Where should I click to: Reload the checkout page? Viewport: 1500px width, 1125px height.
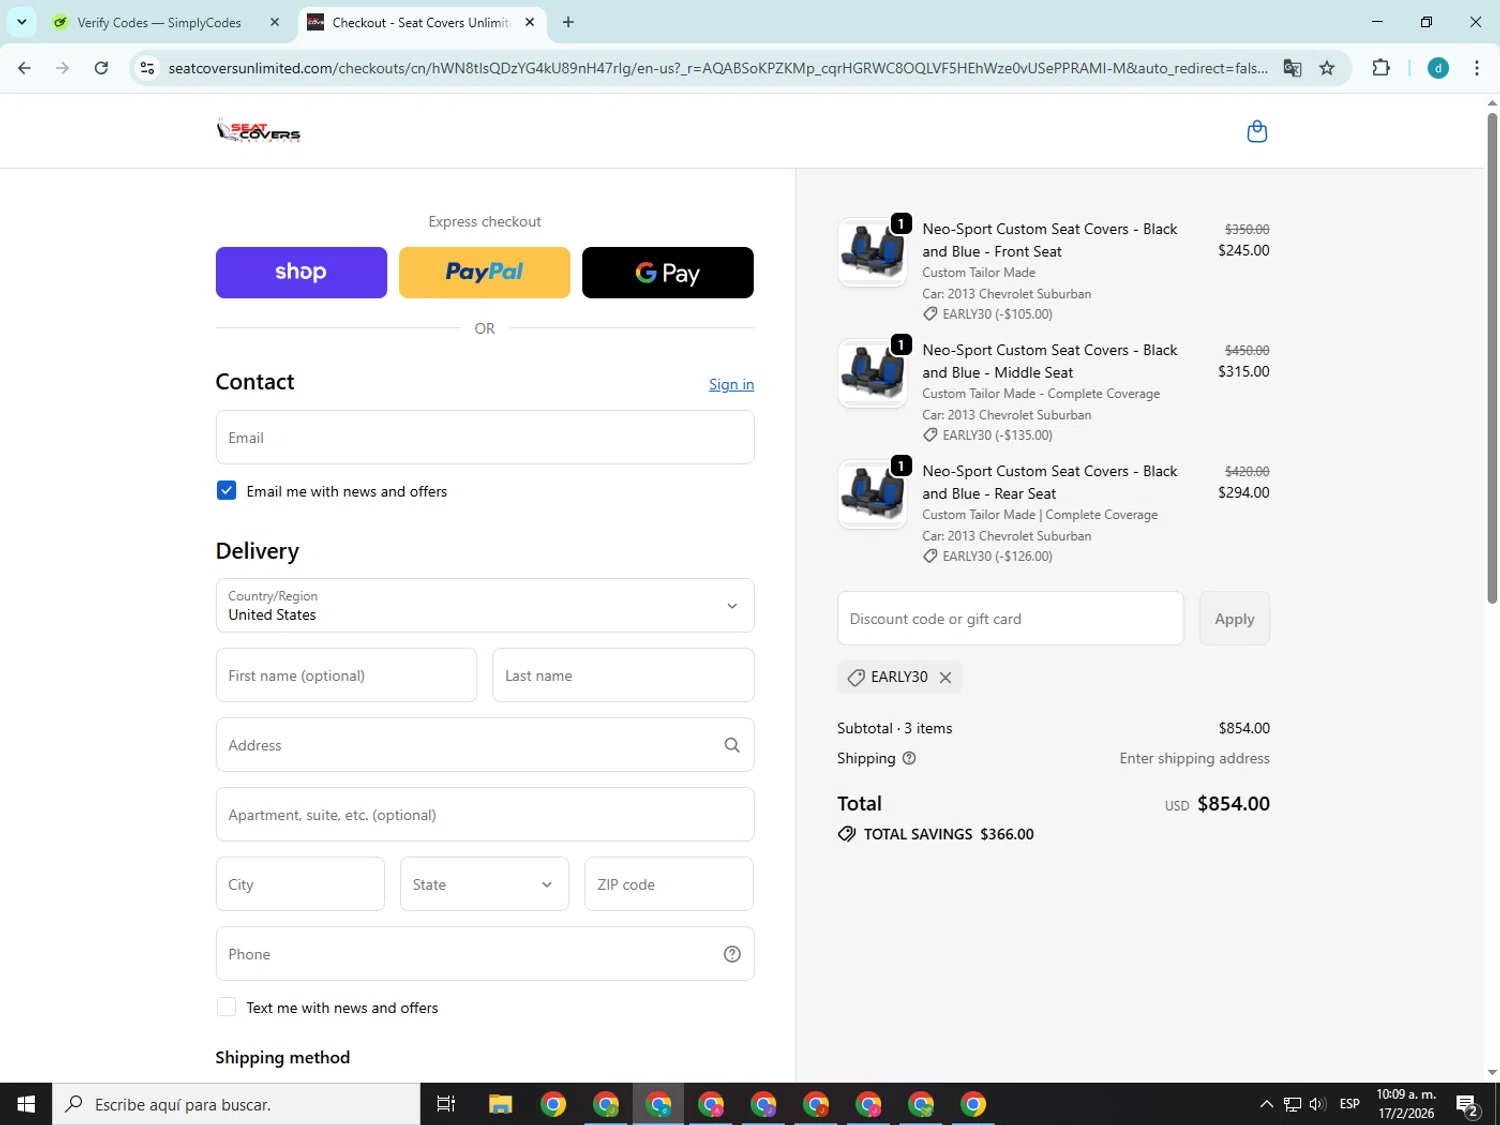(101, 68)
